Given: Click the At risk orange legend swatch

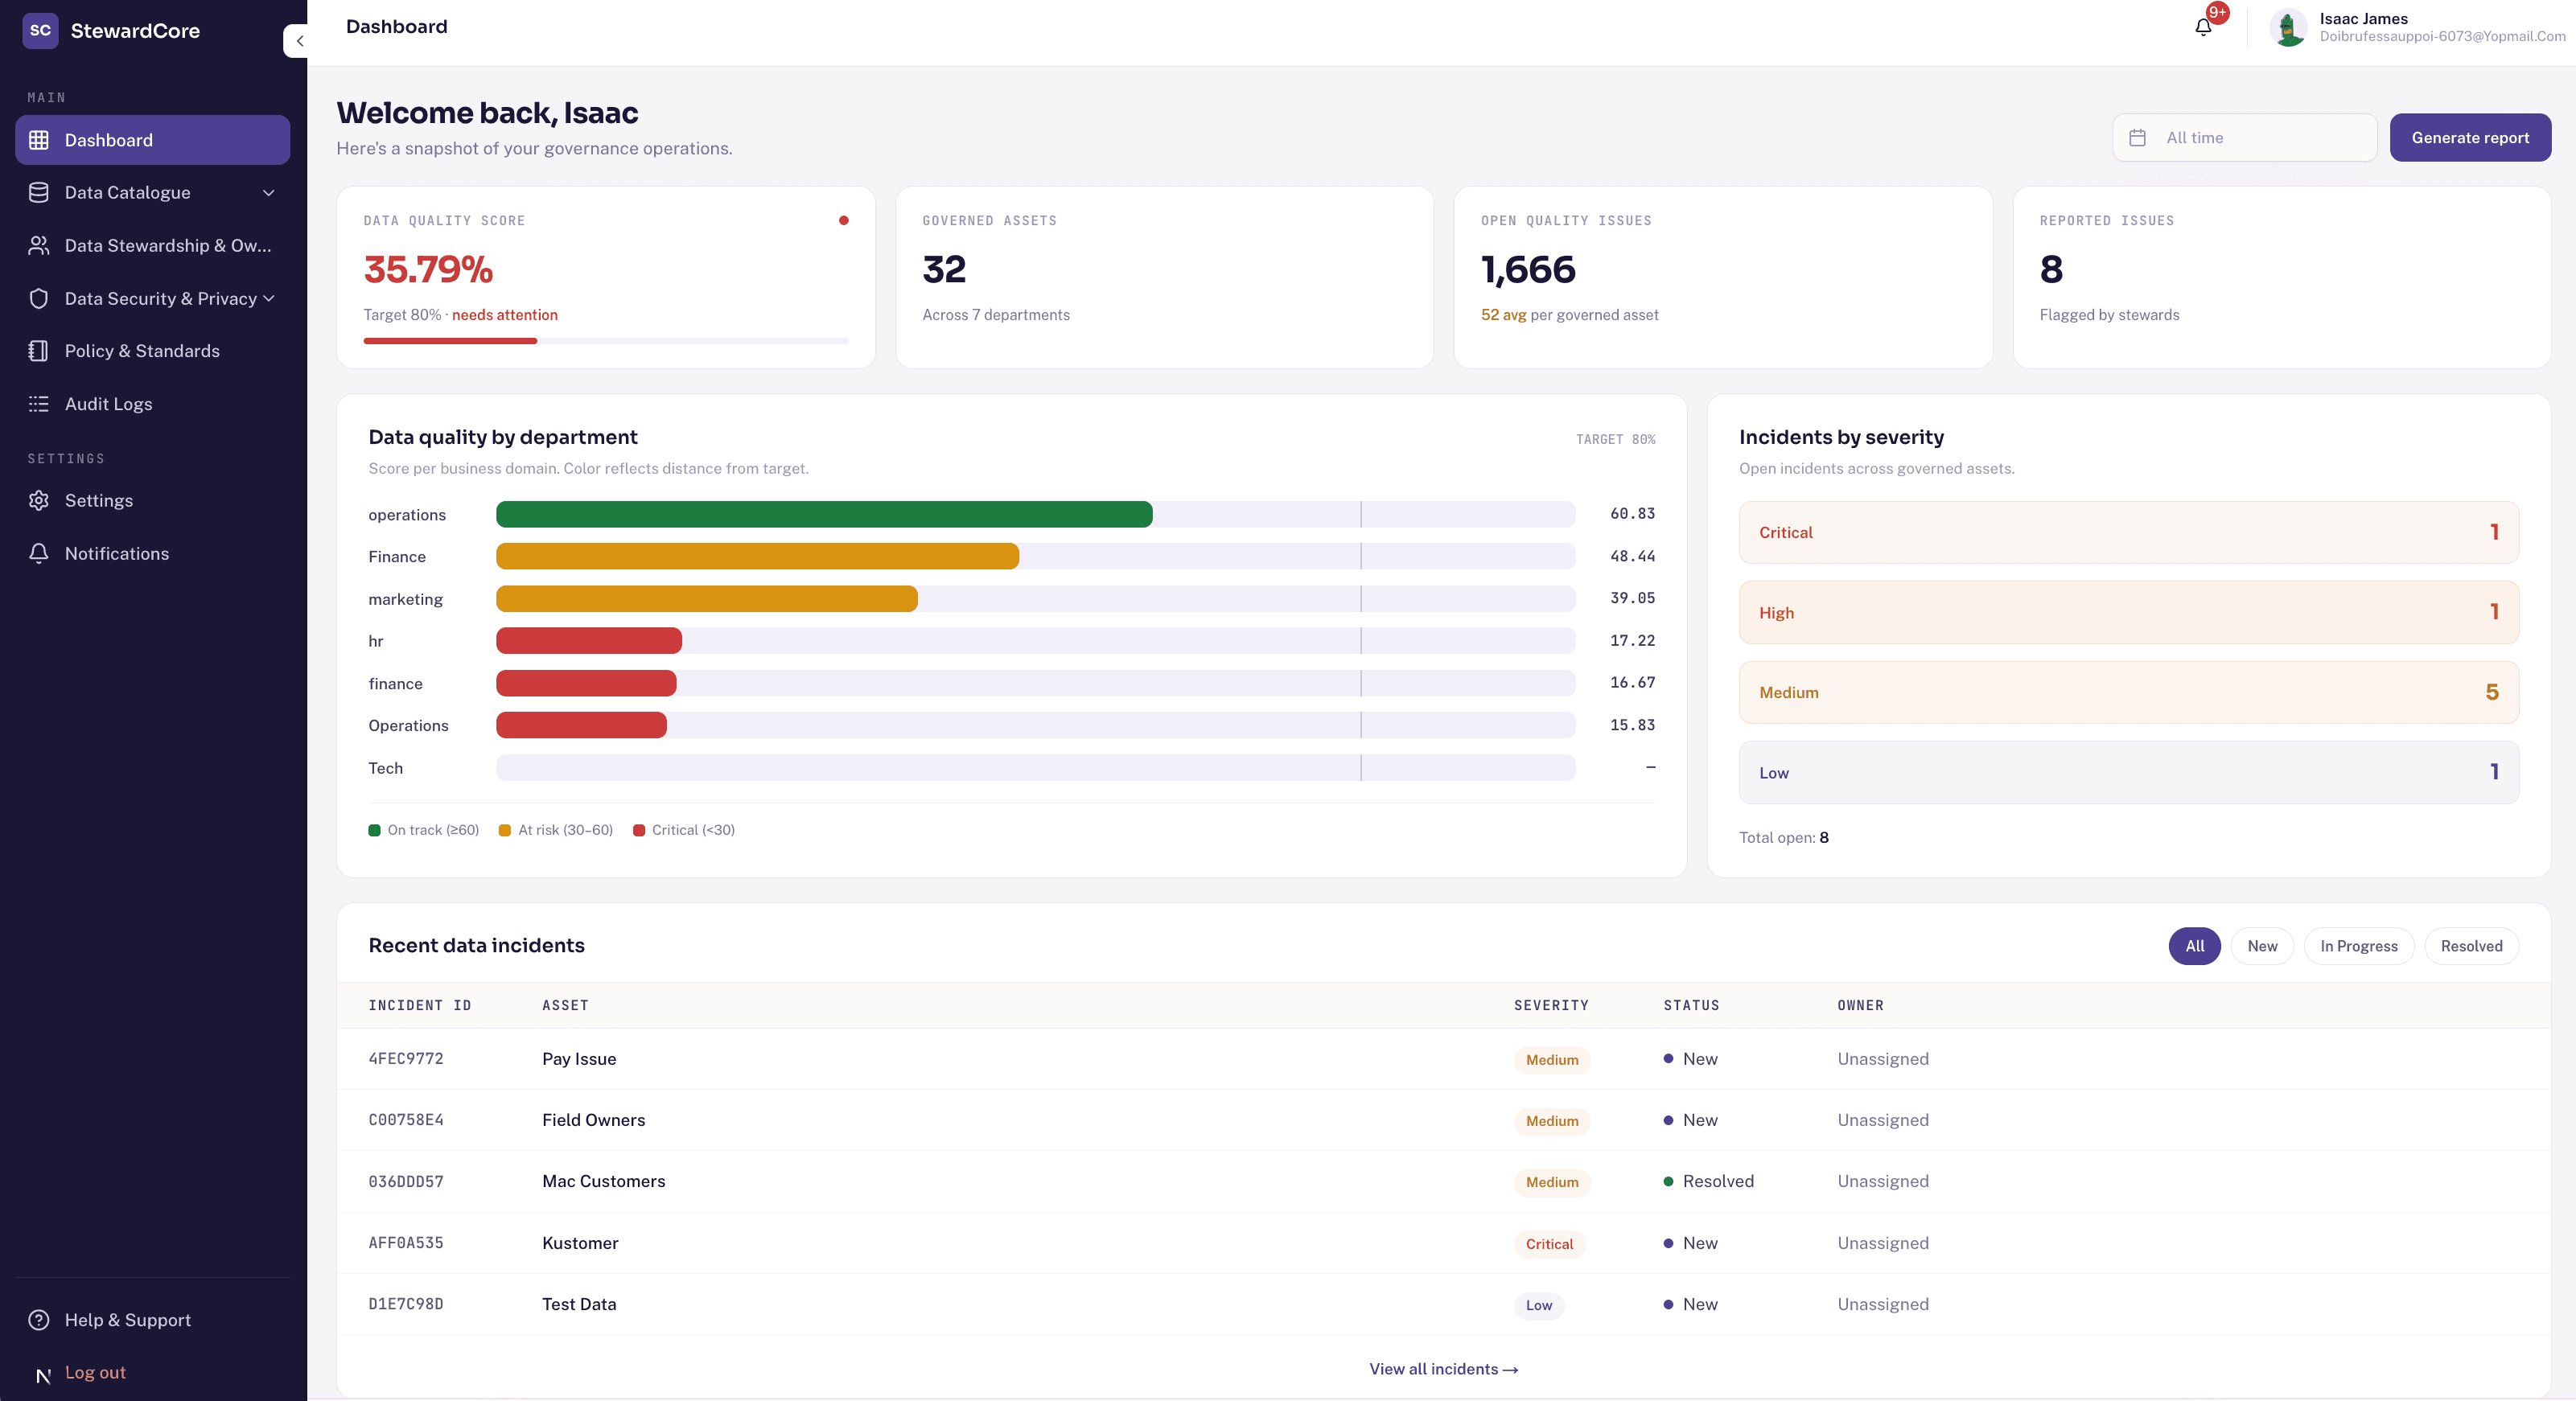Looking at the screenshot, I should pyautogui.click(x=505, y=831).
